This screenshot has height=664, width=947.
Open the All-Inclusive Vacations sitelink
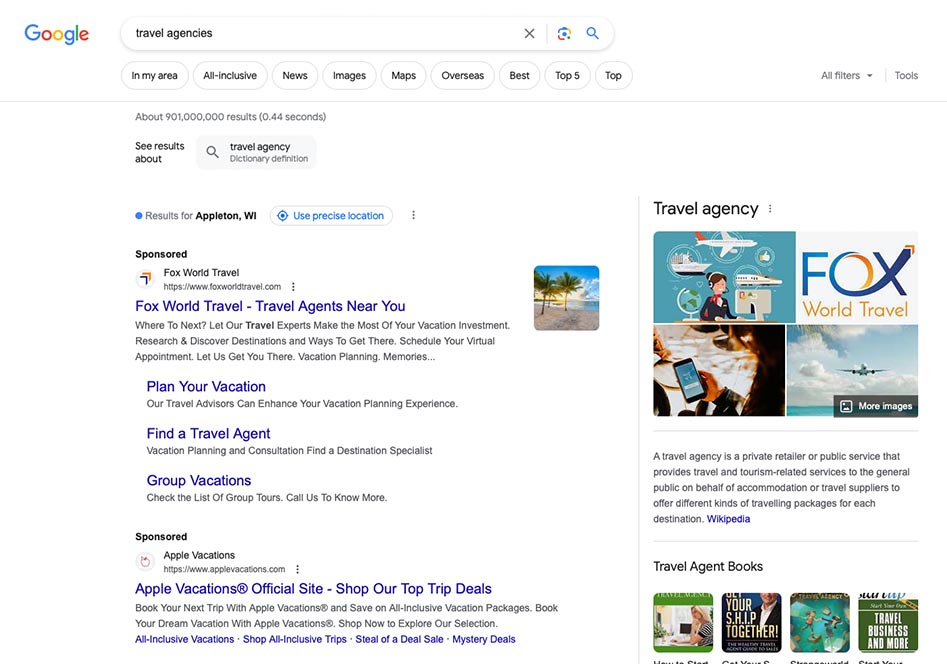184,639
